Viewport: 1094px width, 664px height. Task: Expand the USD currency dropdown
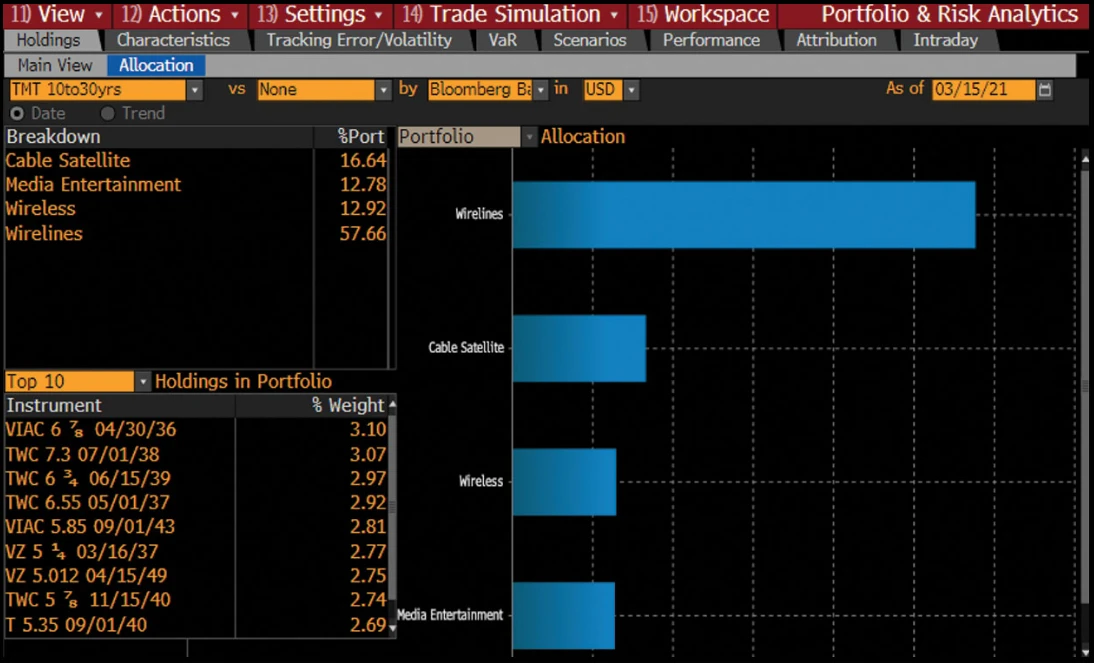point(631,90)
